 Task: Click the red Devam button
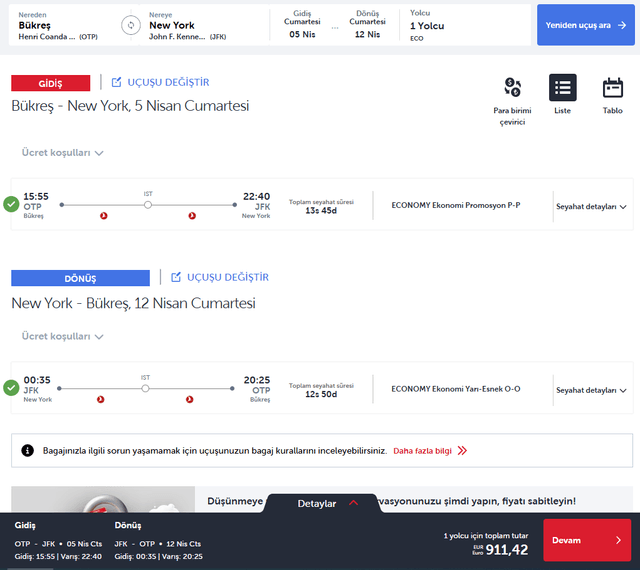tap(587, 540)
